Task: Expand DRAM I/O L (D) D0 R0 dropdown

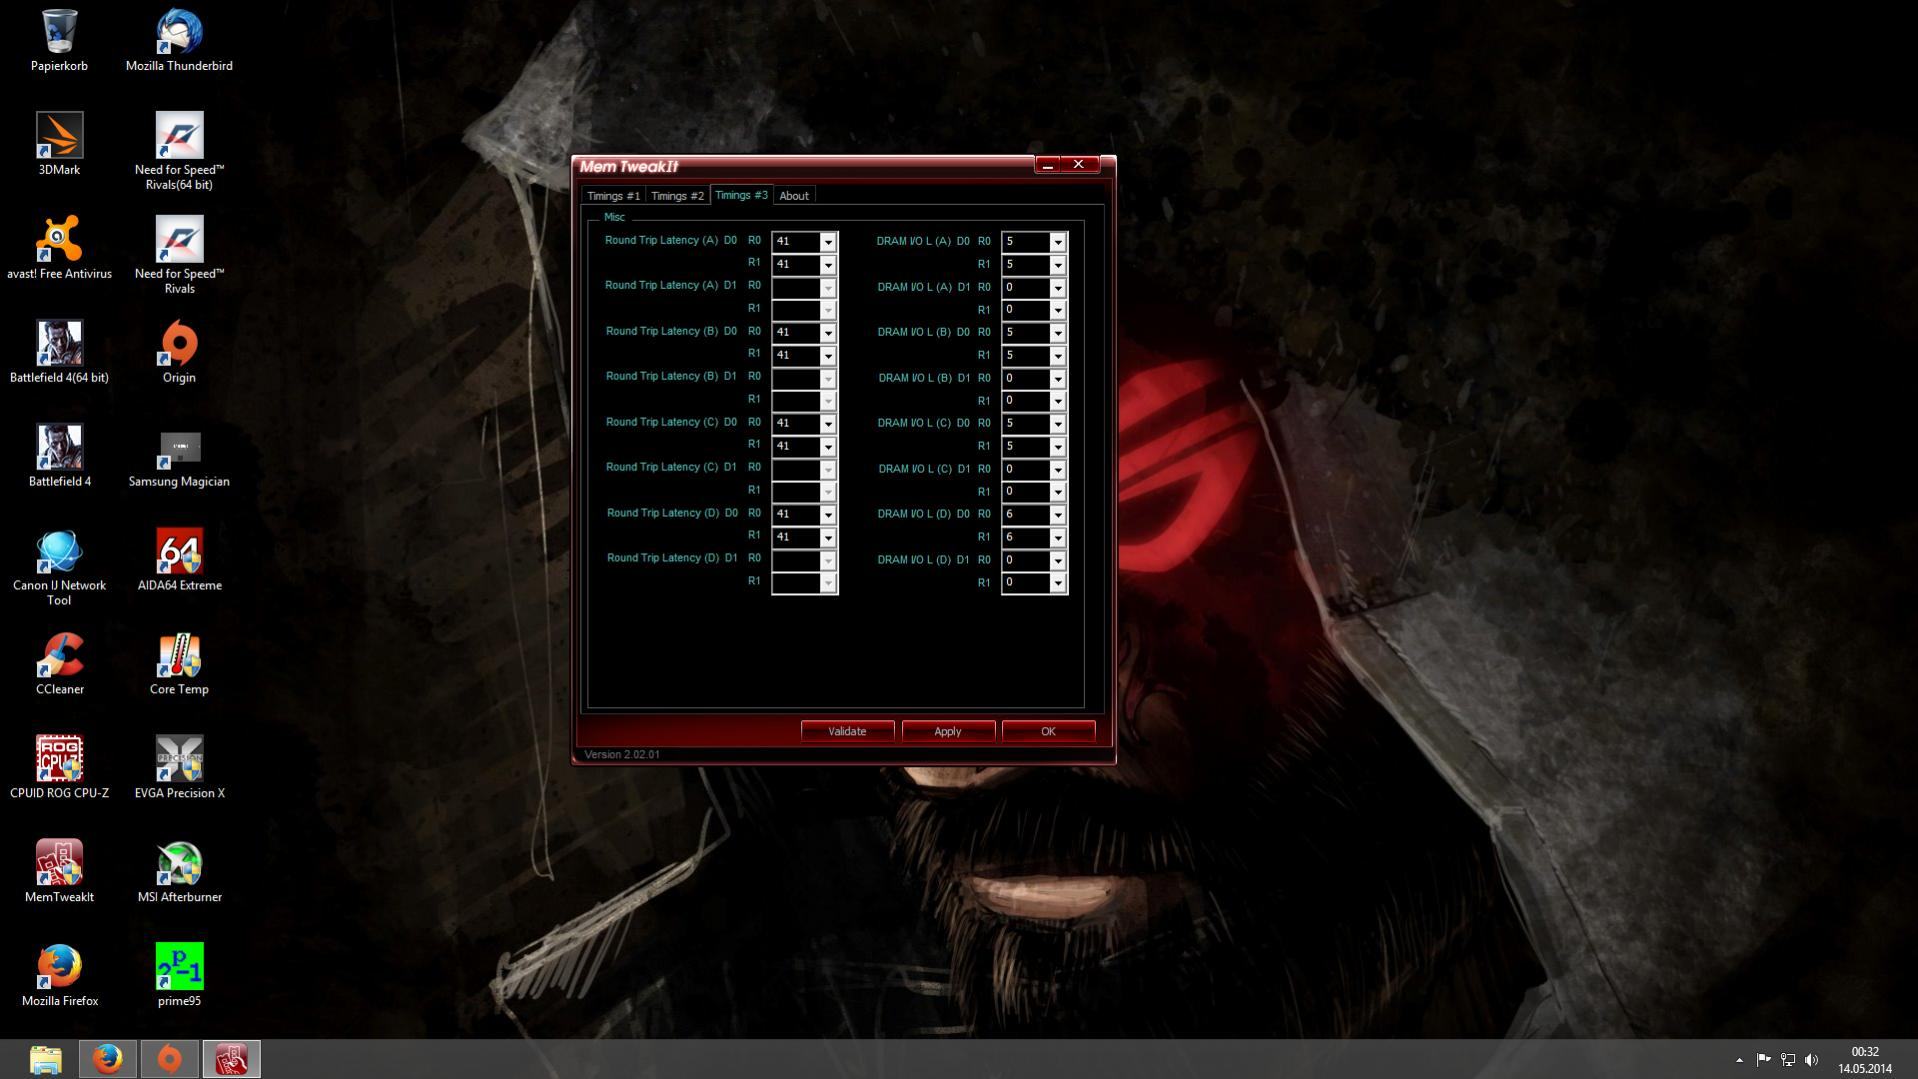Action: pos(1057,515)
